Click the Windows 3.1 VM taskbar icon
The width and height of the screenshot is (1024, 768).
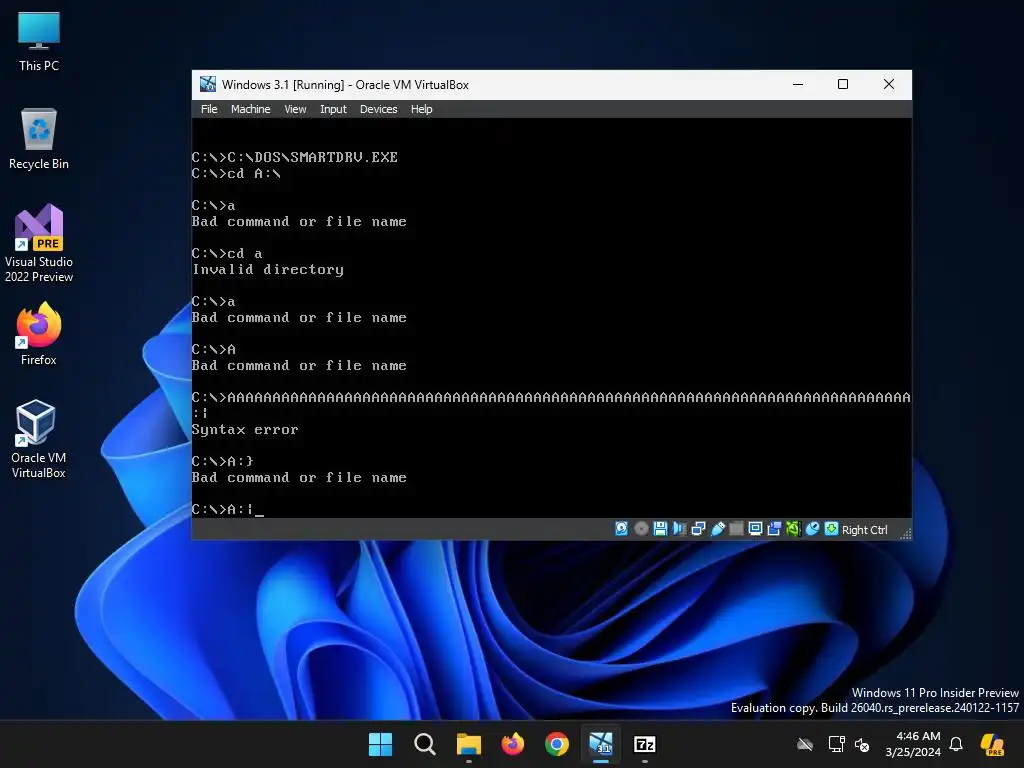click(601, 744)
